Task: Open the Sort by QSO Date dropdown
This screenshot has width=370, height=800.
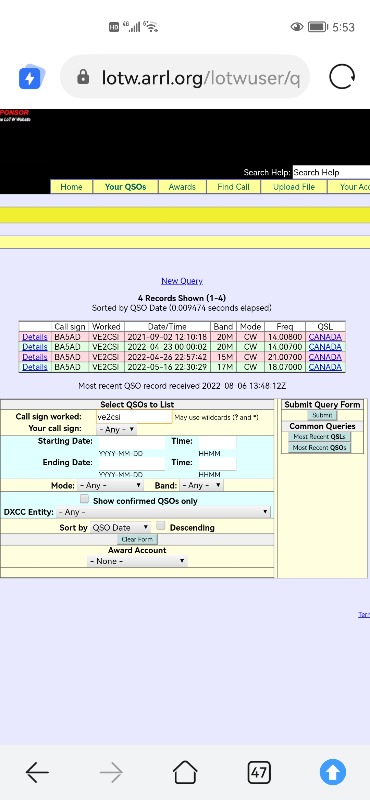Action: click(120, 528)
